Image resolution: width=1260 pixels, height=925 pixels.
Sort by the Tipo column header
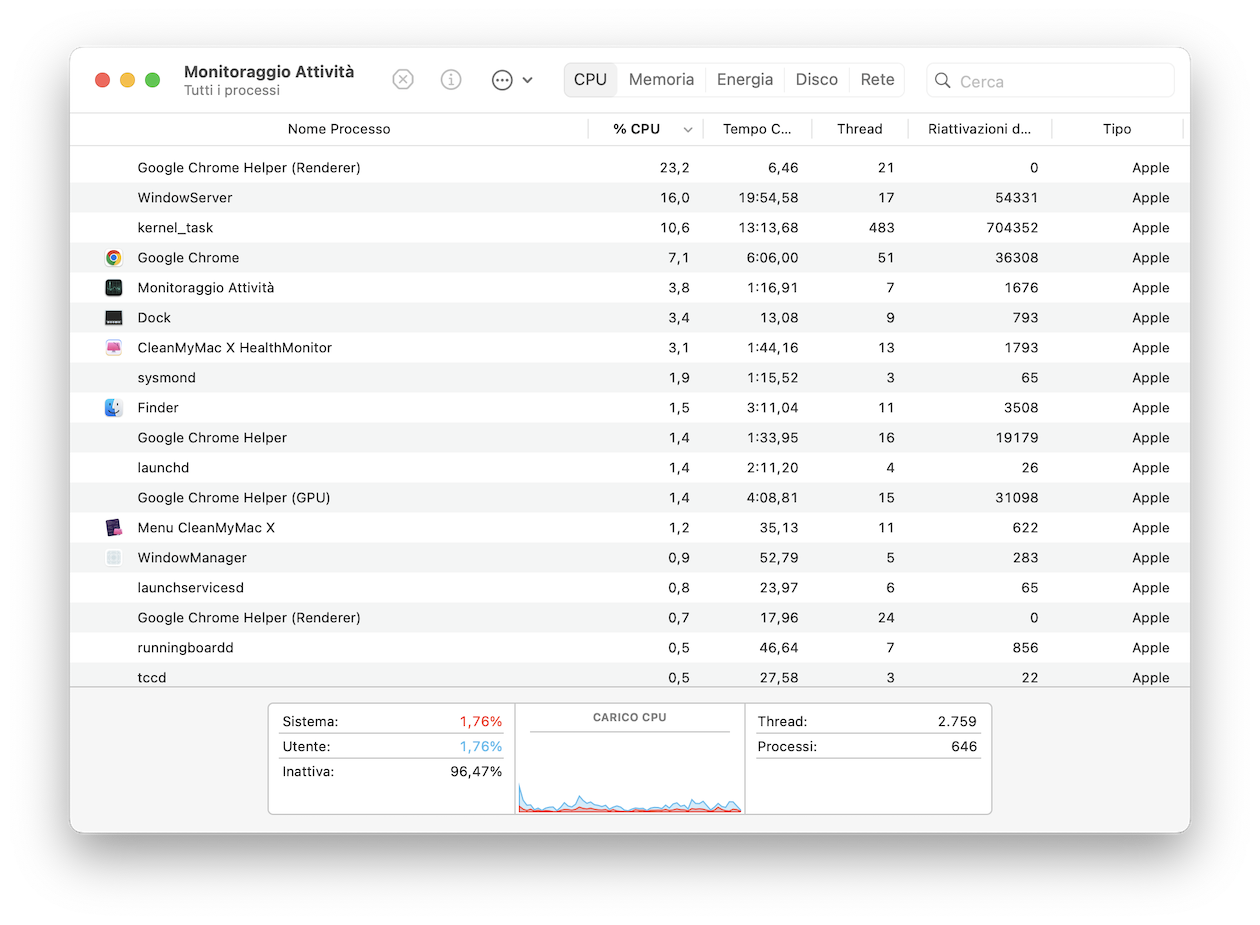(1117, 129)
